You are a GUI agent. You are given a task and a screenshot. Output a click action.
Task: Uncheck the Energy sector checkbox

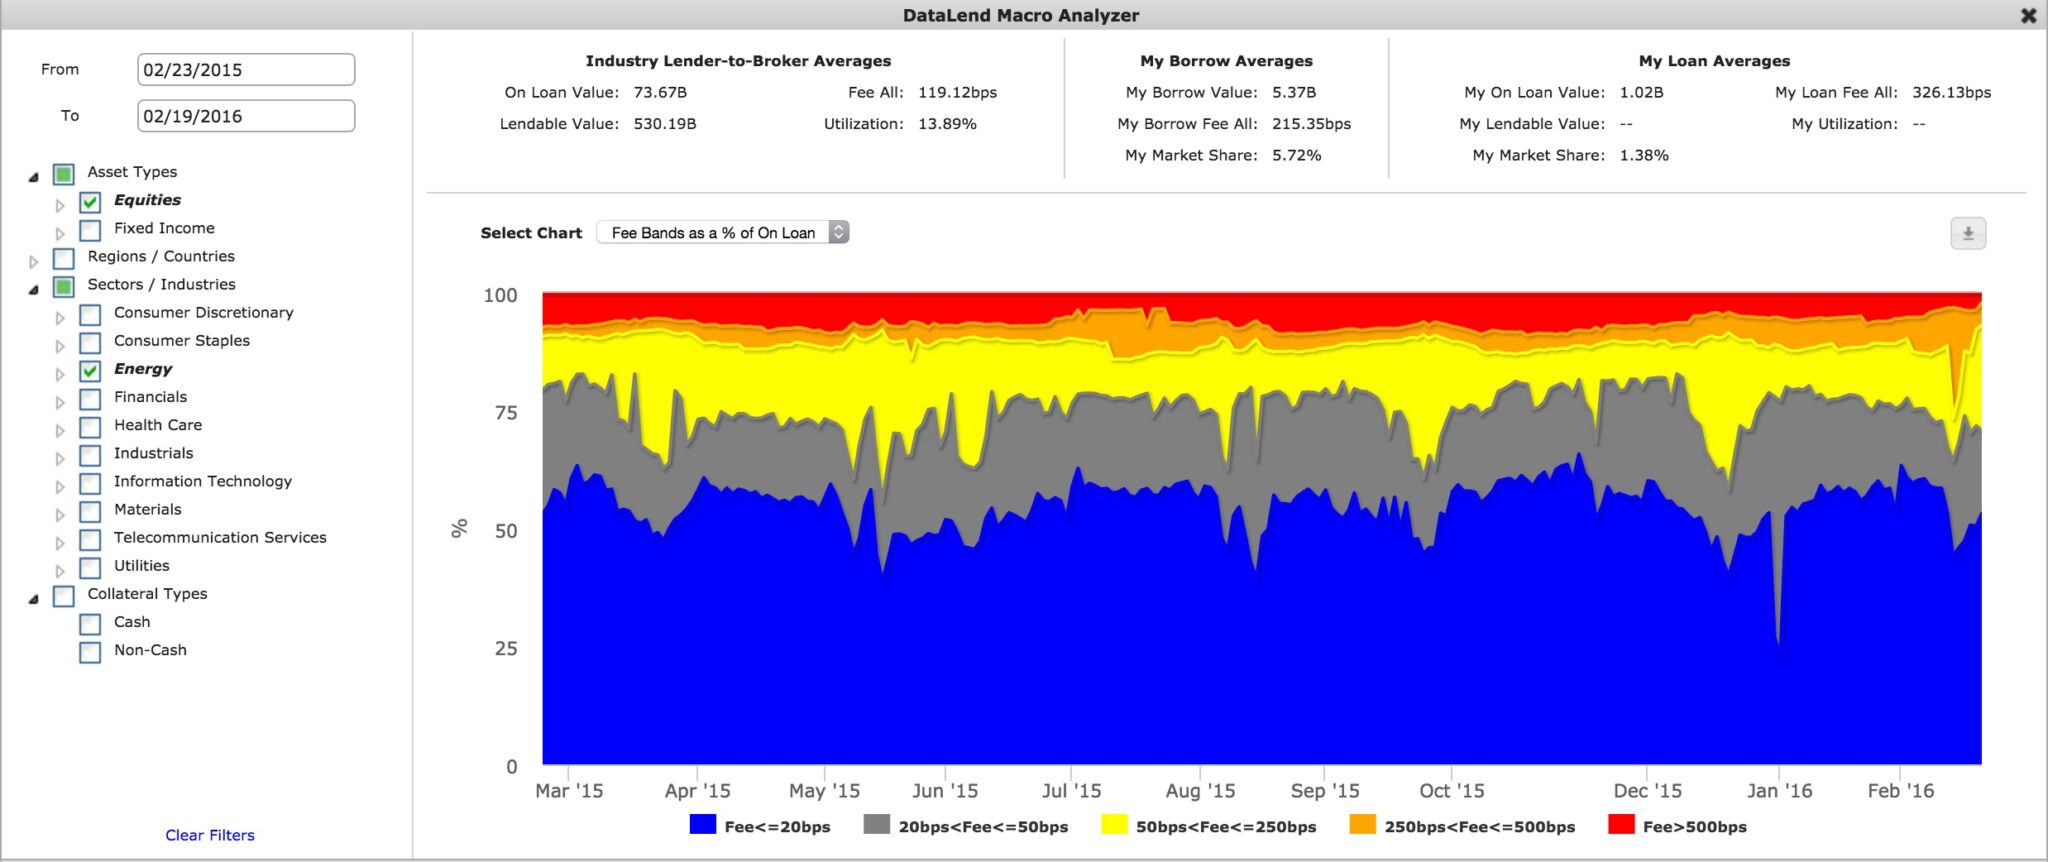tap(90, 371)
